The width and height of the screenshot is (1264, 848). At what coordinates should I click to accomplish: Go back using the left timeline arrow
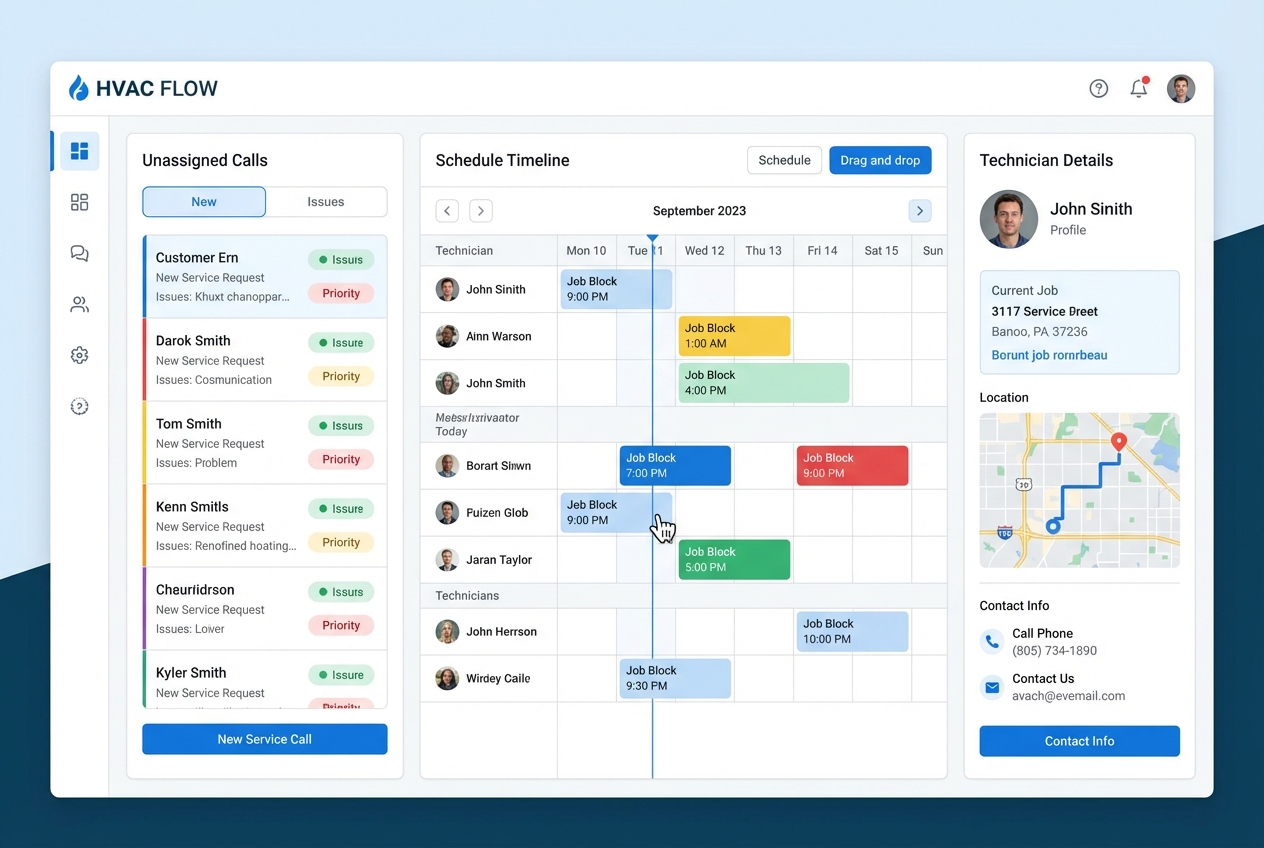coord(447,211)
